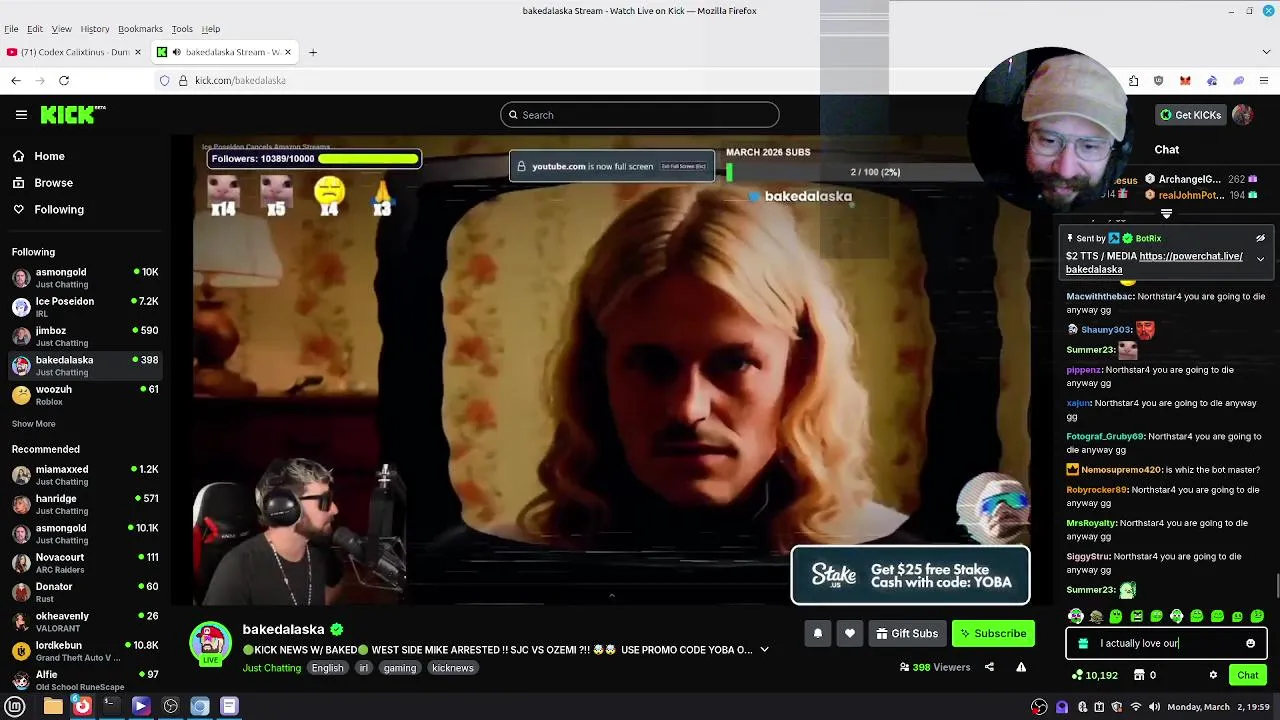Open woozuh channel in sidebar

tap(85, 395)
